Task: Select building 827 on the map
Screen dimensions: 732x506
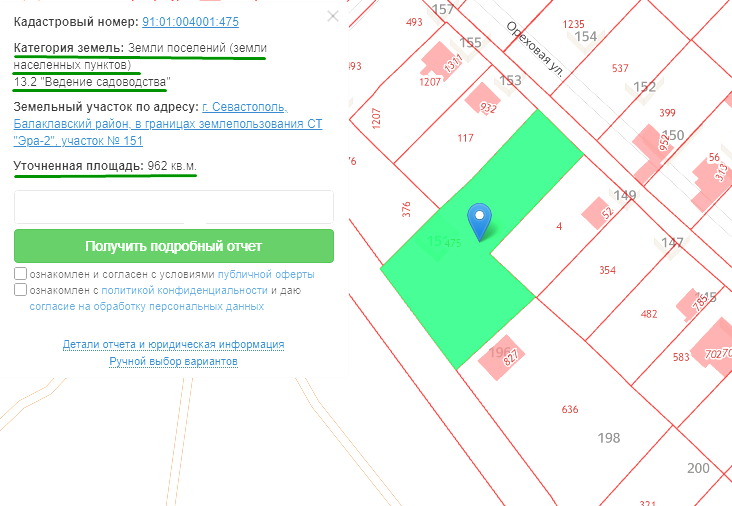Action: 501,357
